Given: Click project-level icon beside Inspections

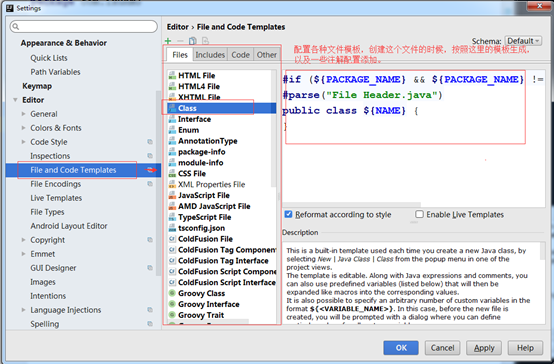Looking at the screenshot, I should (x=150, y=156).
